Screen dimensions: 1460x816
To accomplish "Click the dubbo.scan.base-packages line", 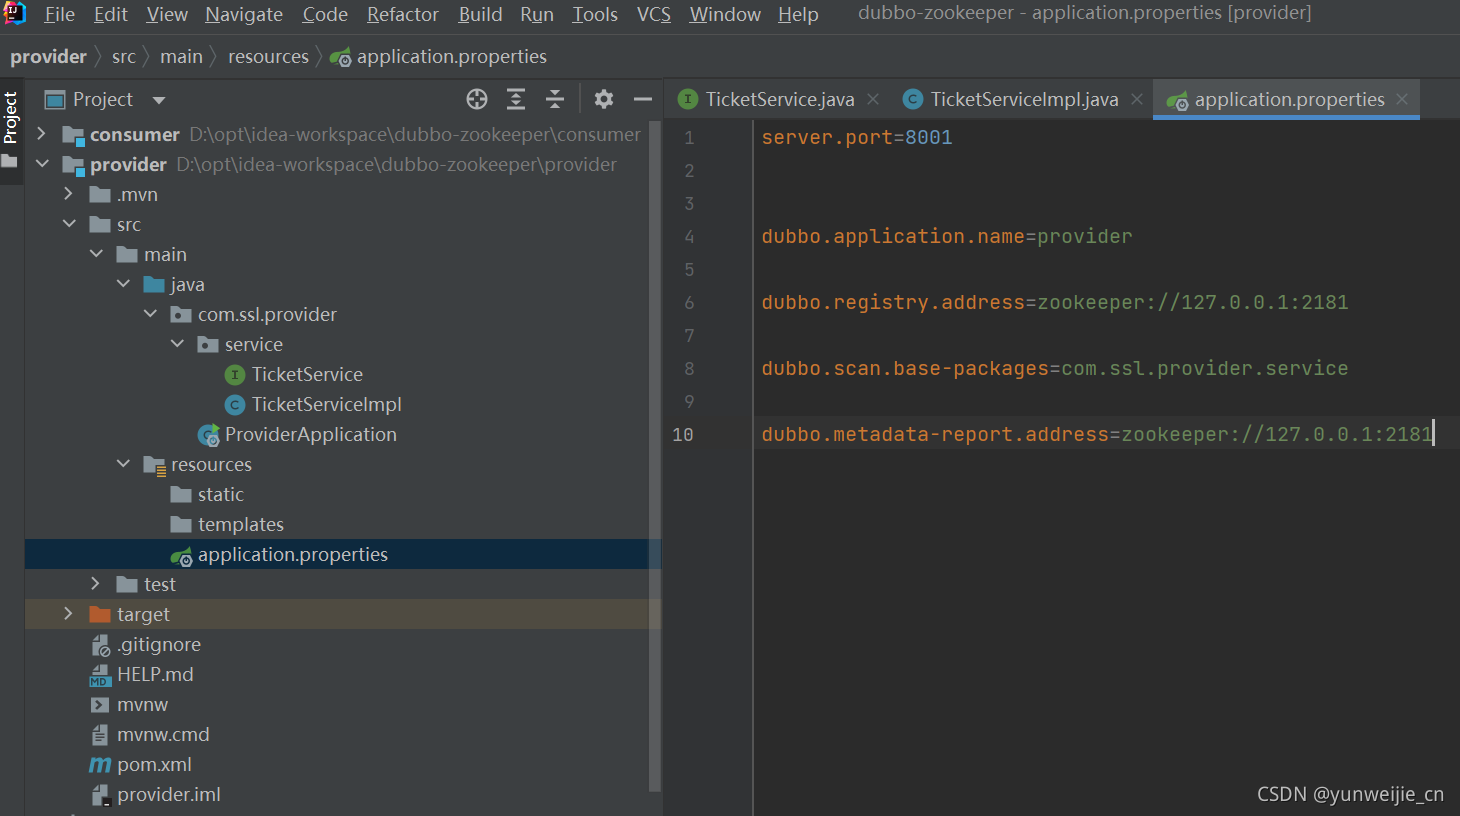I will 1055,368.
